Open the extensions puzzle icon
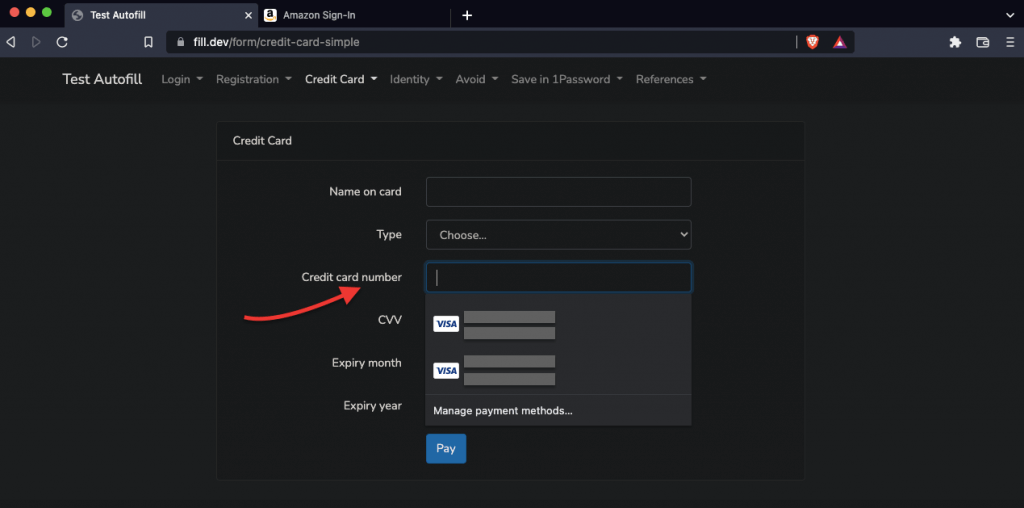 click(x=955, y=42)
